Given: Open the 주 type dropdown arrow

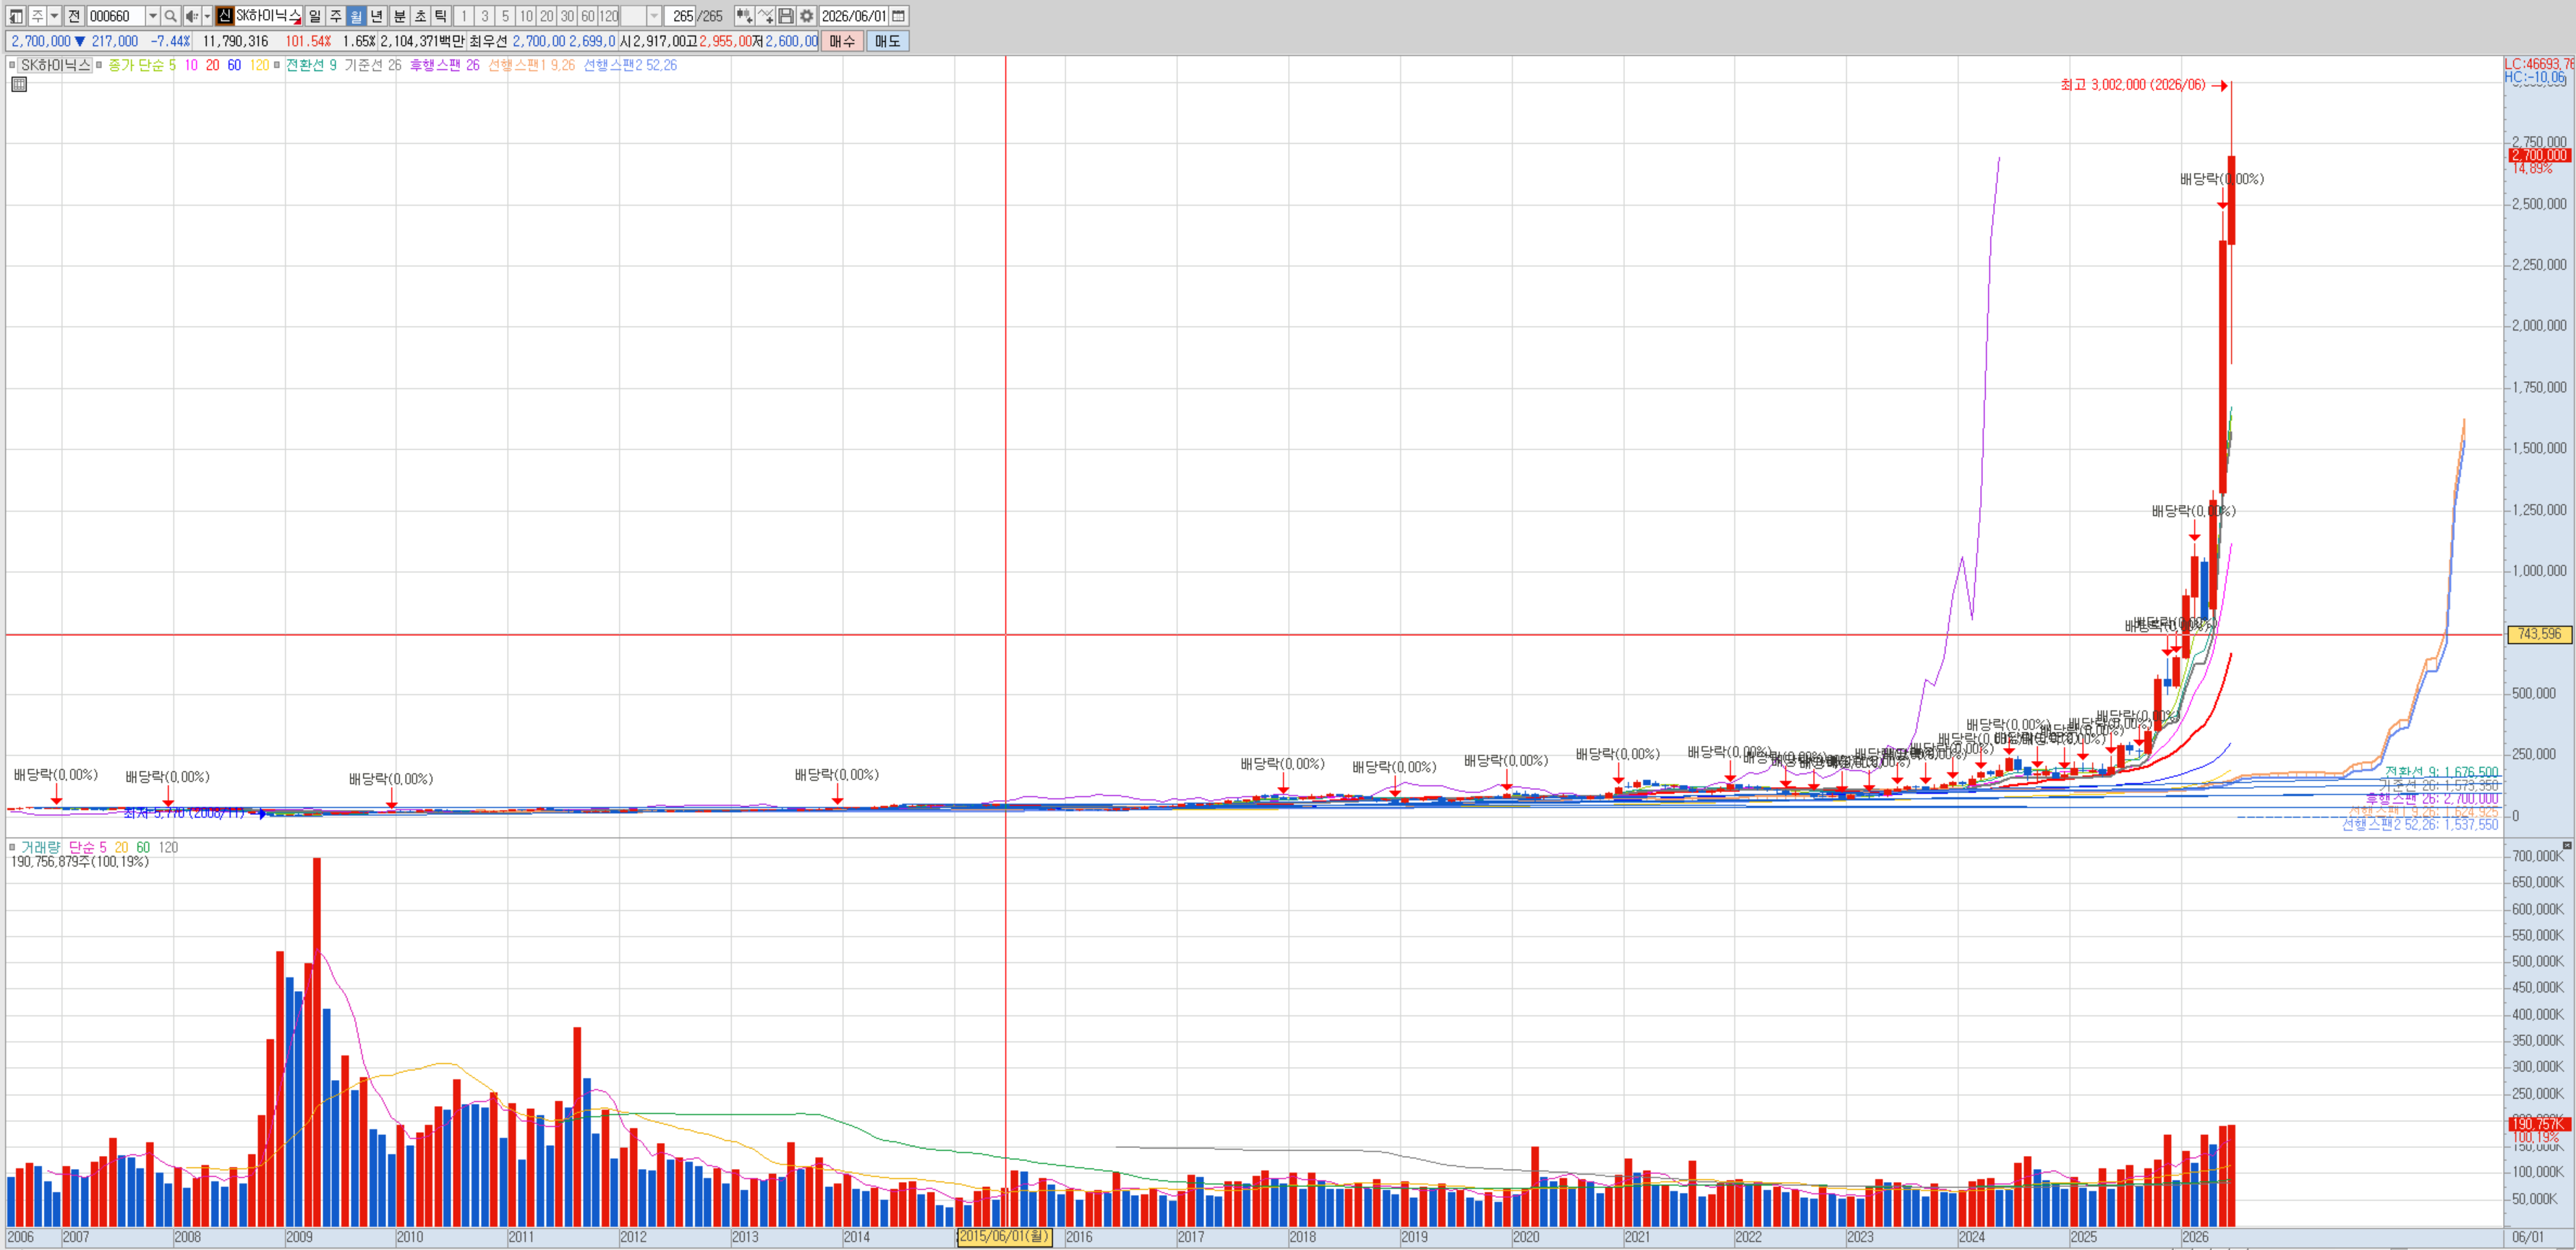Looking at the screenshot, I should [x=55, y=16].
